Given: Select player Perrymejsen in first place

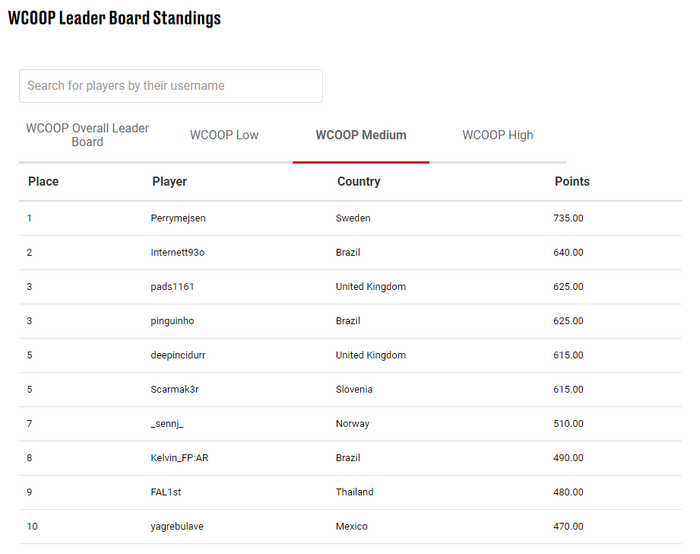Looking at the screenshot, I should [x=178, y=218].
